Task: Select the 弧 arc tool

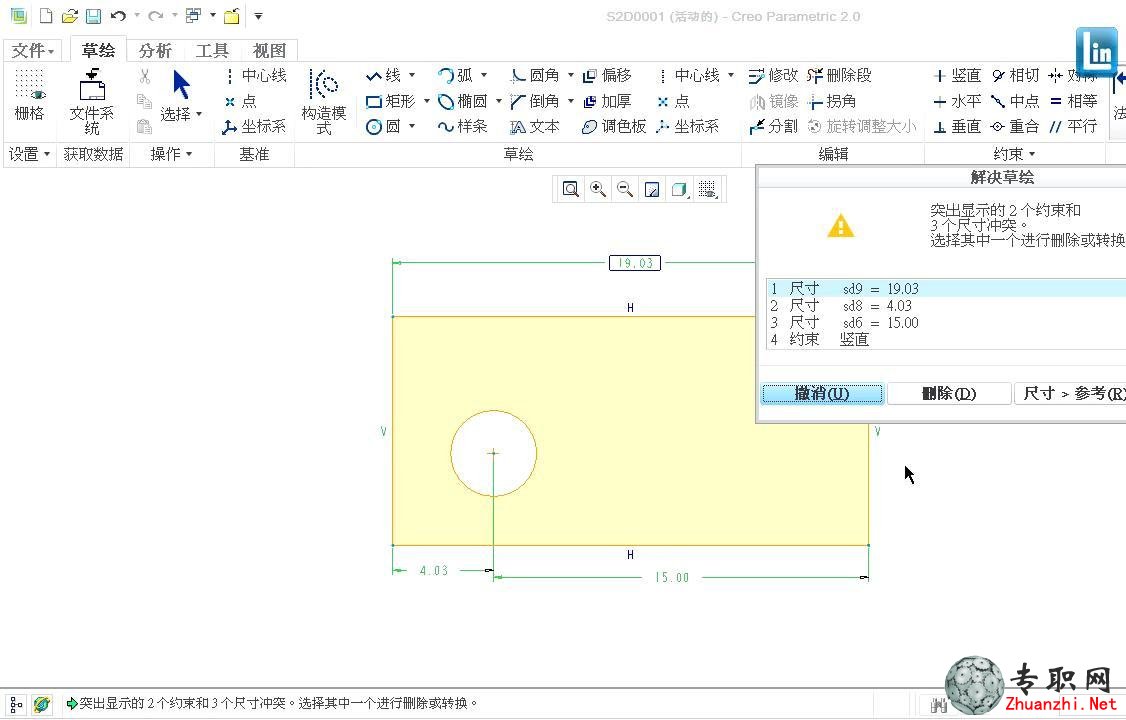Action: point(455,75)
